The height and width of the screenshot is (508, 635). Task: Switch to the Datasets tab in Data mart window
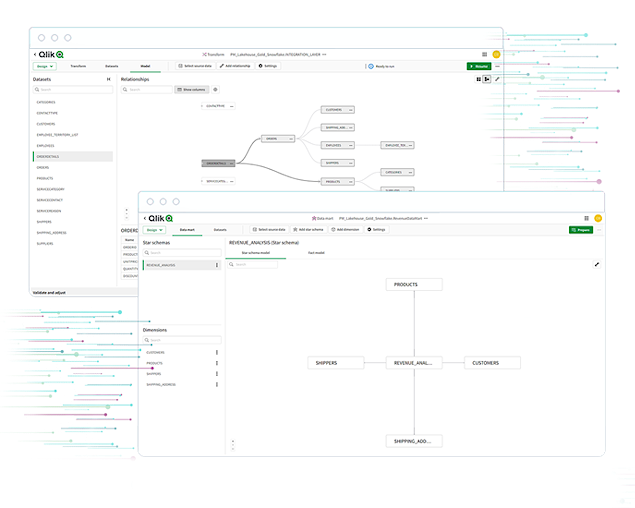(219, 229)
